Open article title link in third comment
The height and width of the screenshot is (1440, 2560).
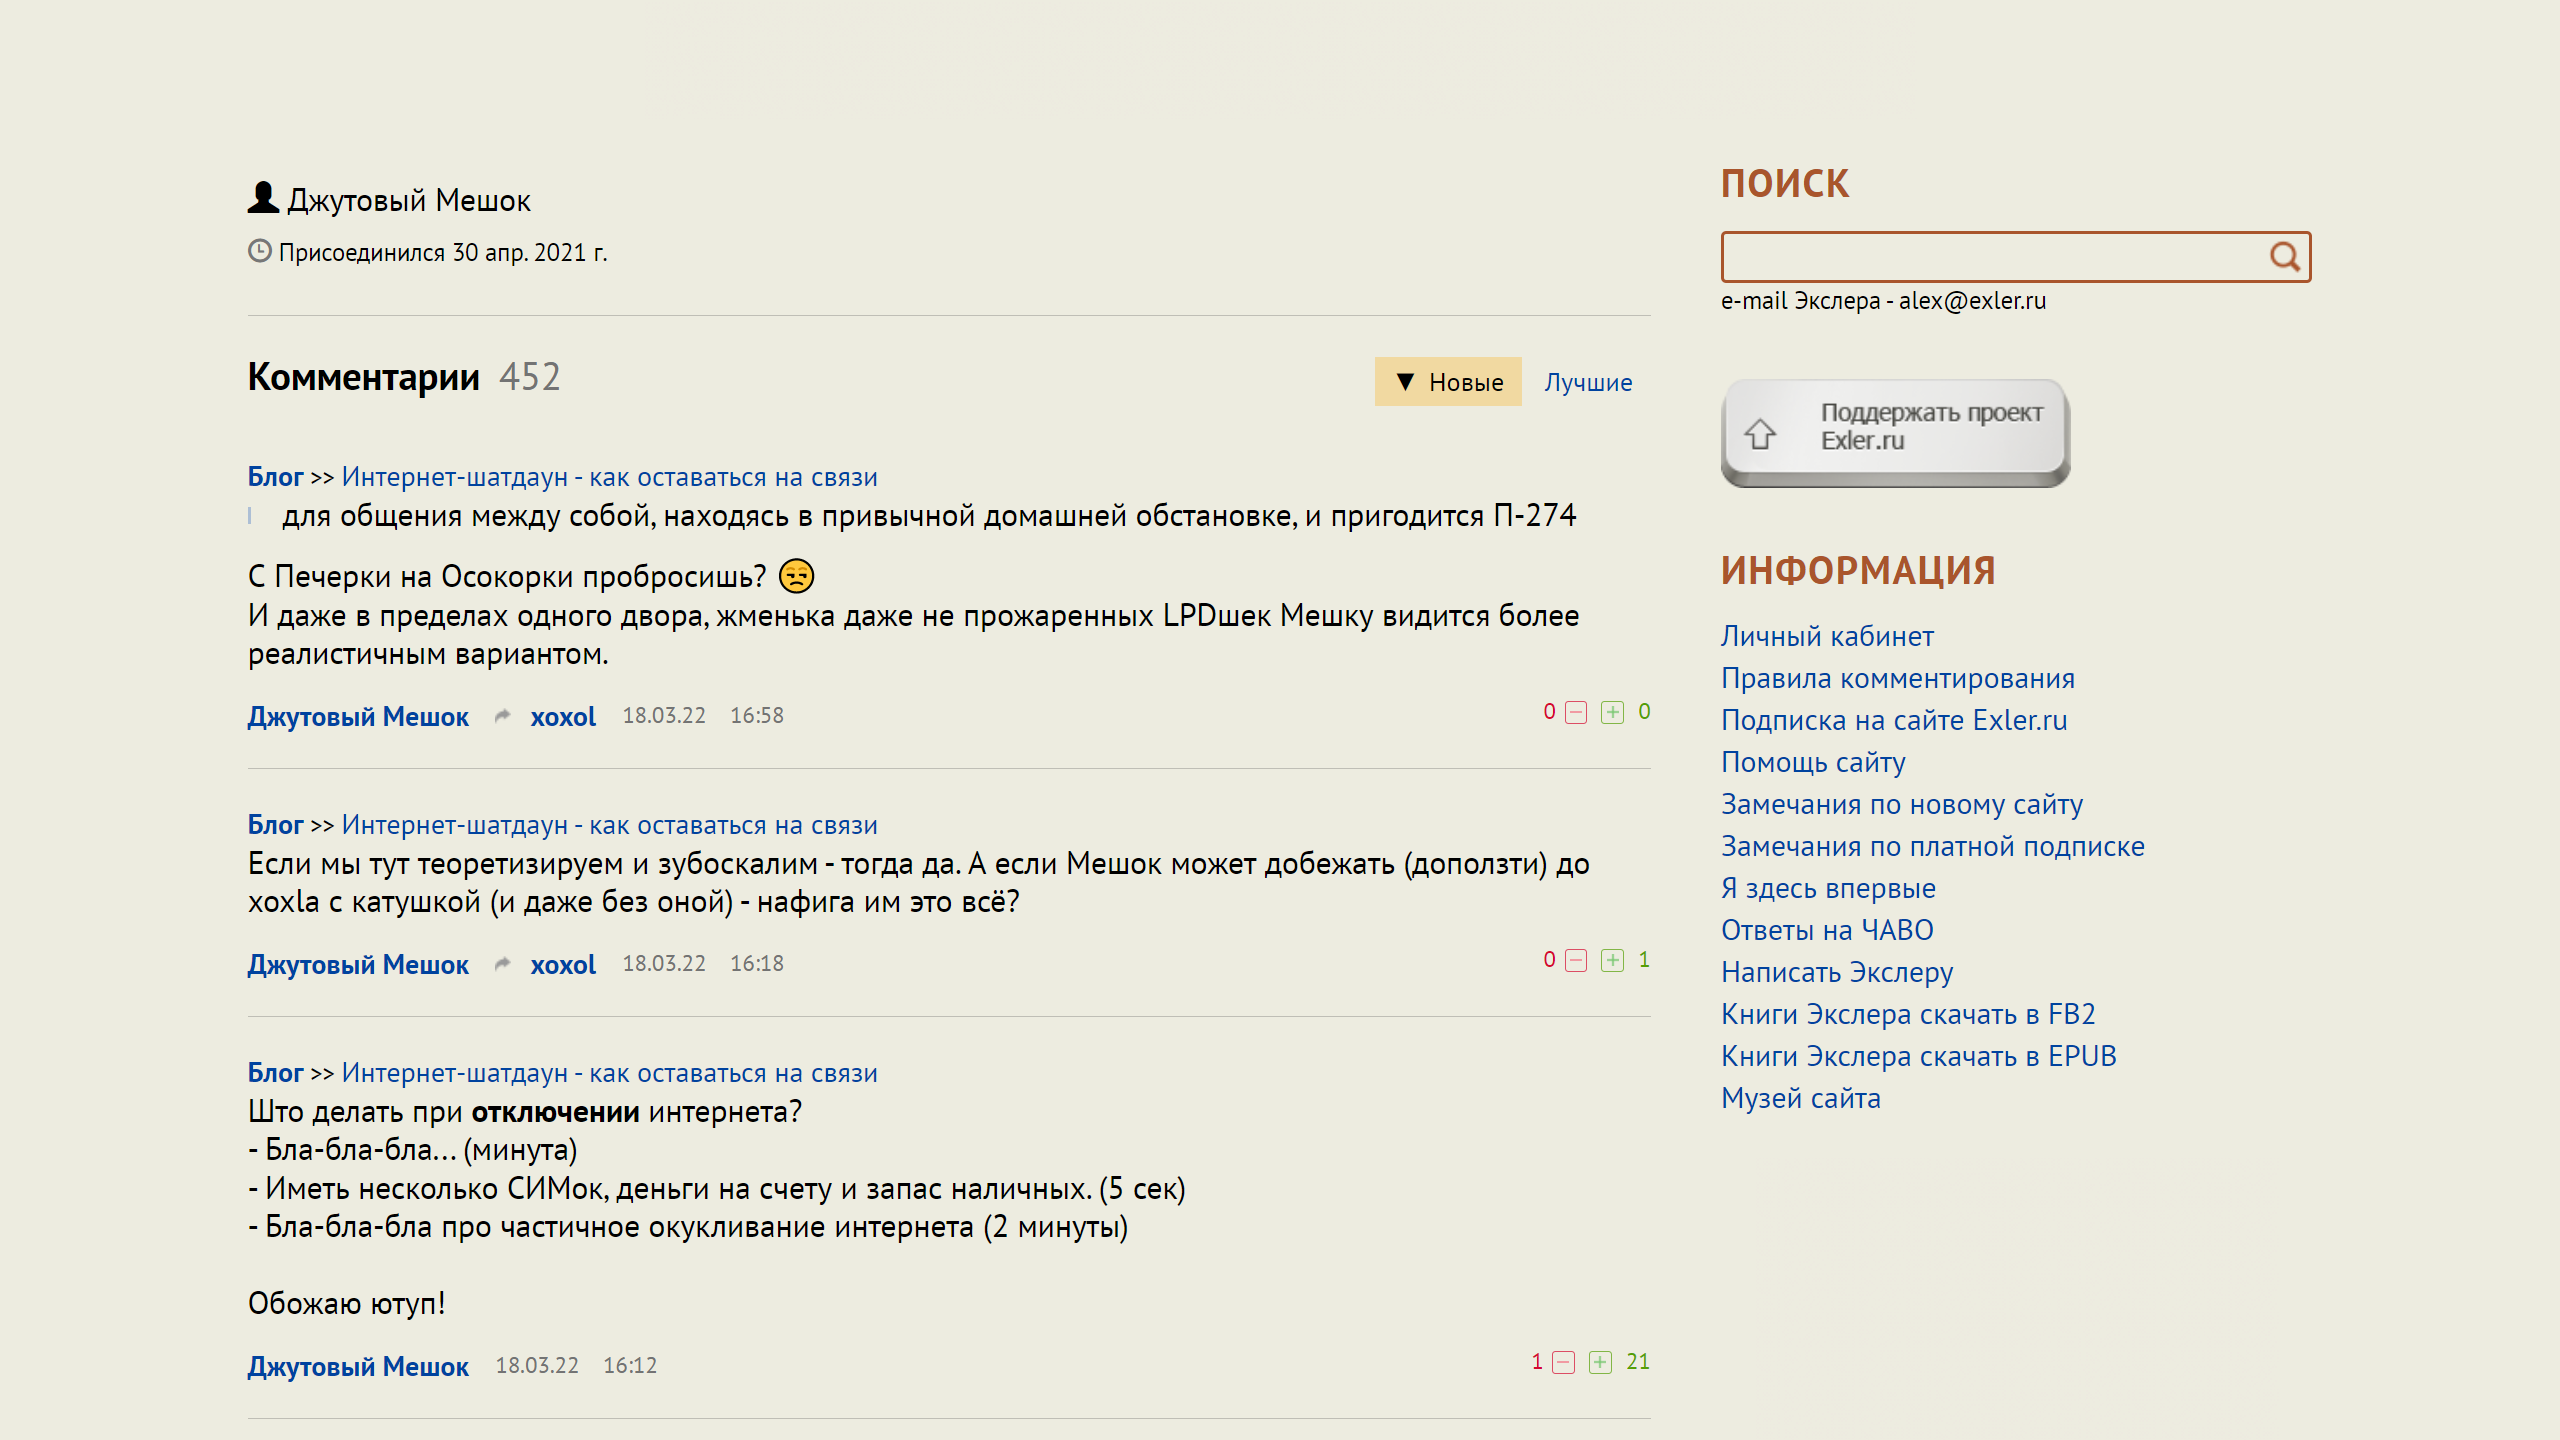[x=609, y=1073]
